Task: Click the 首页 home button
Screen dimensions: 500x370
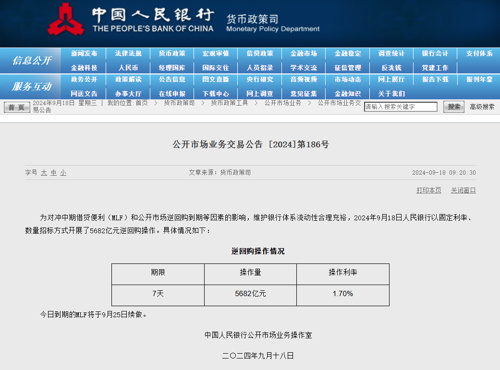Action: 17,107
